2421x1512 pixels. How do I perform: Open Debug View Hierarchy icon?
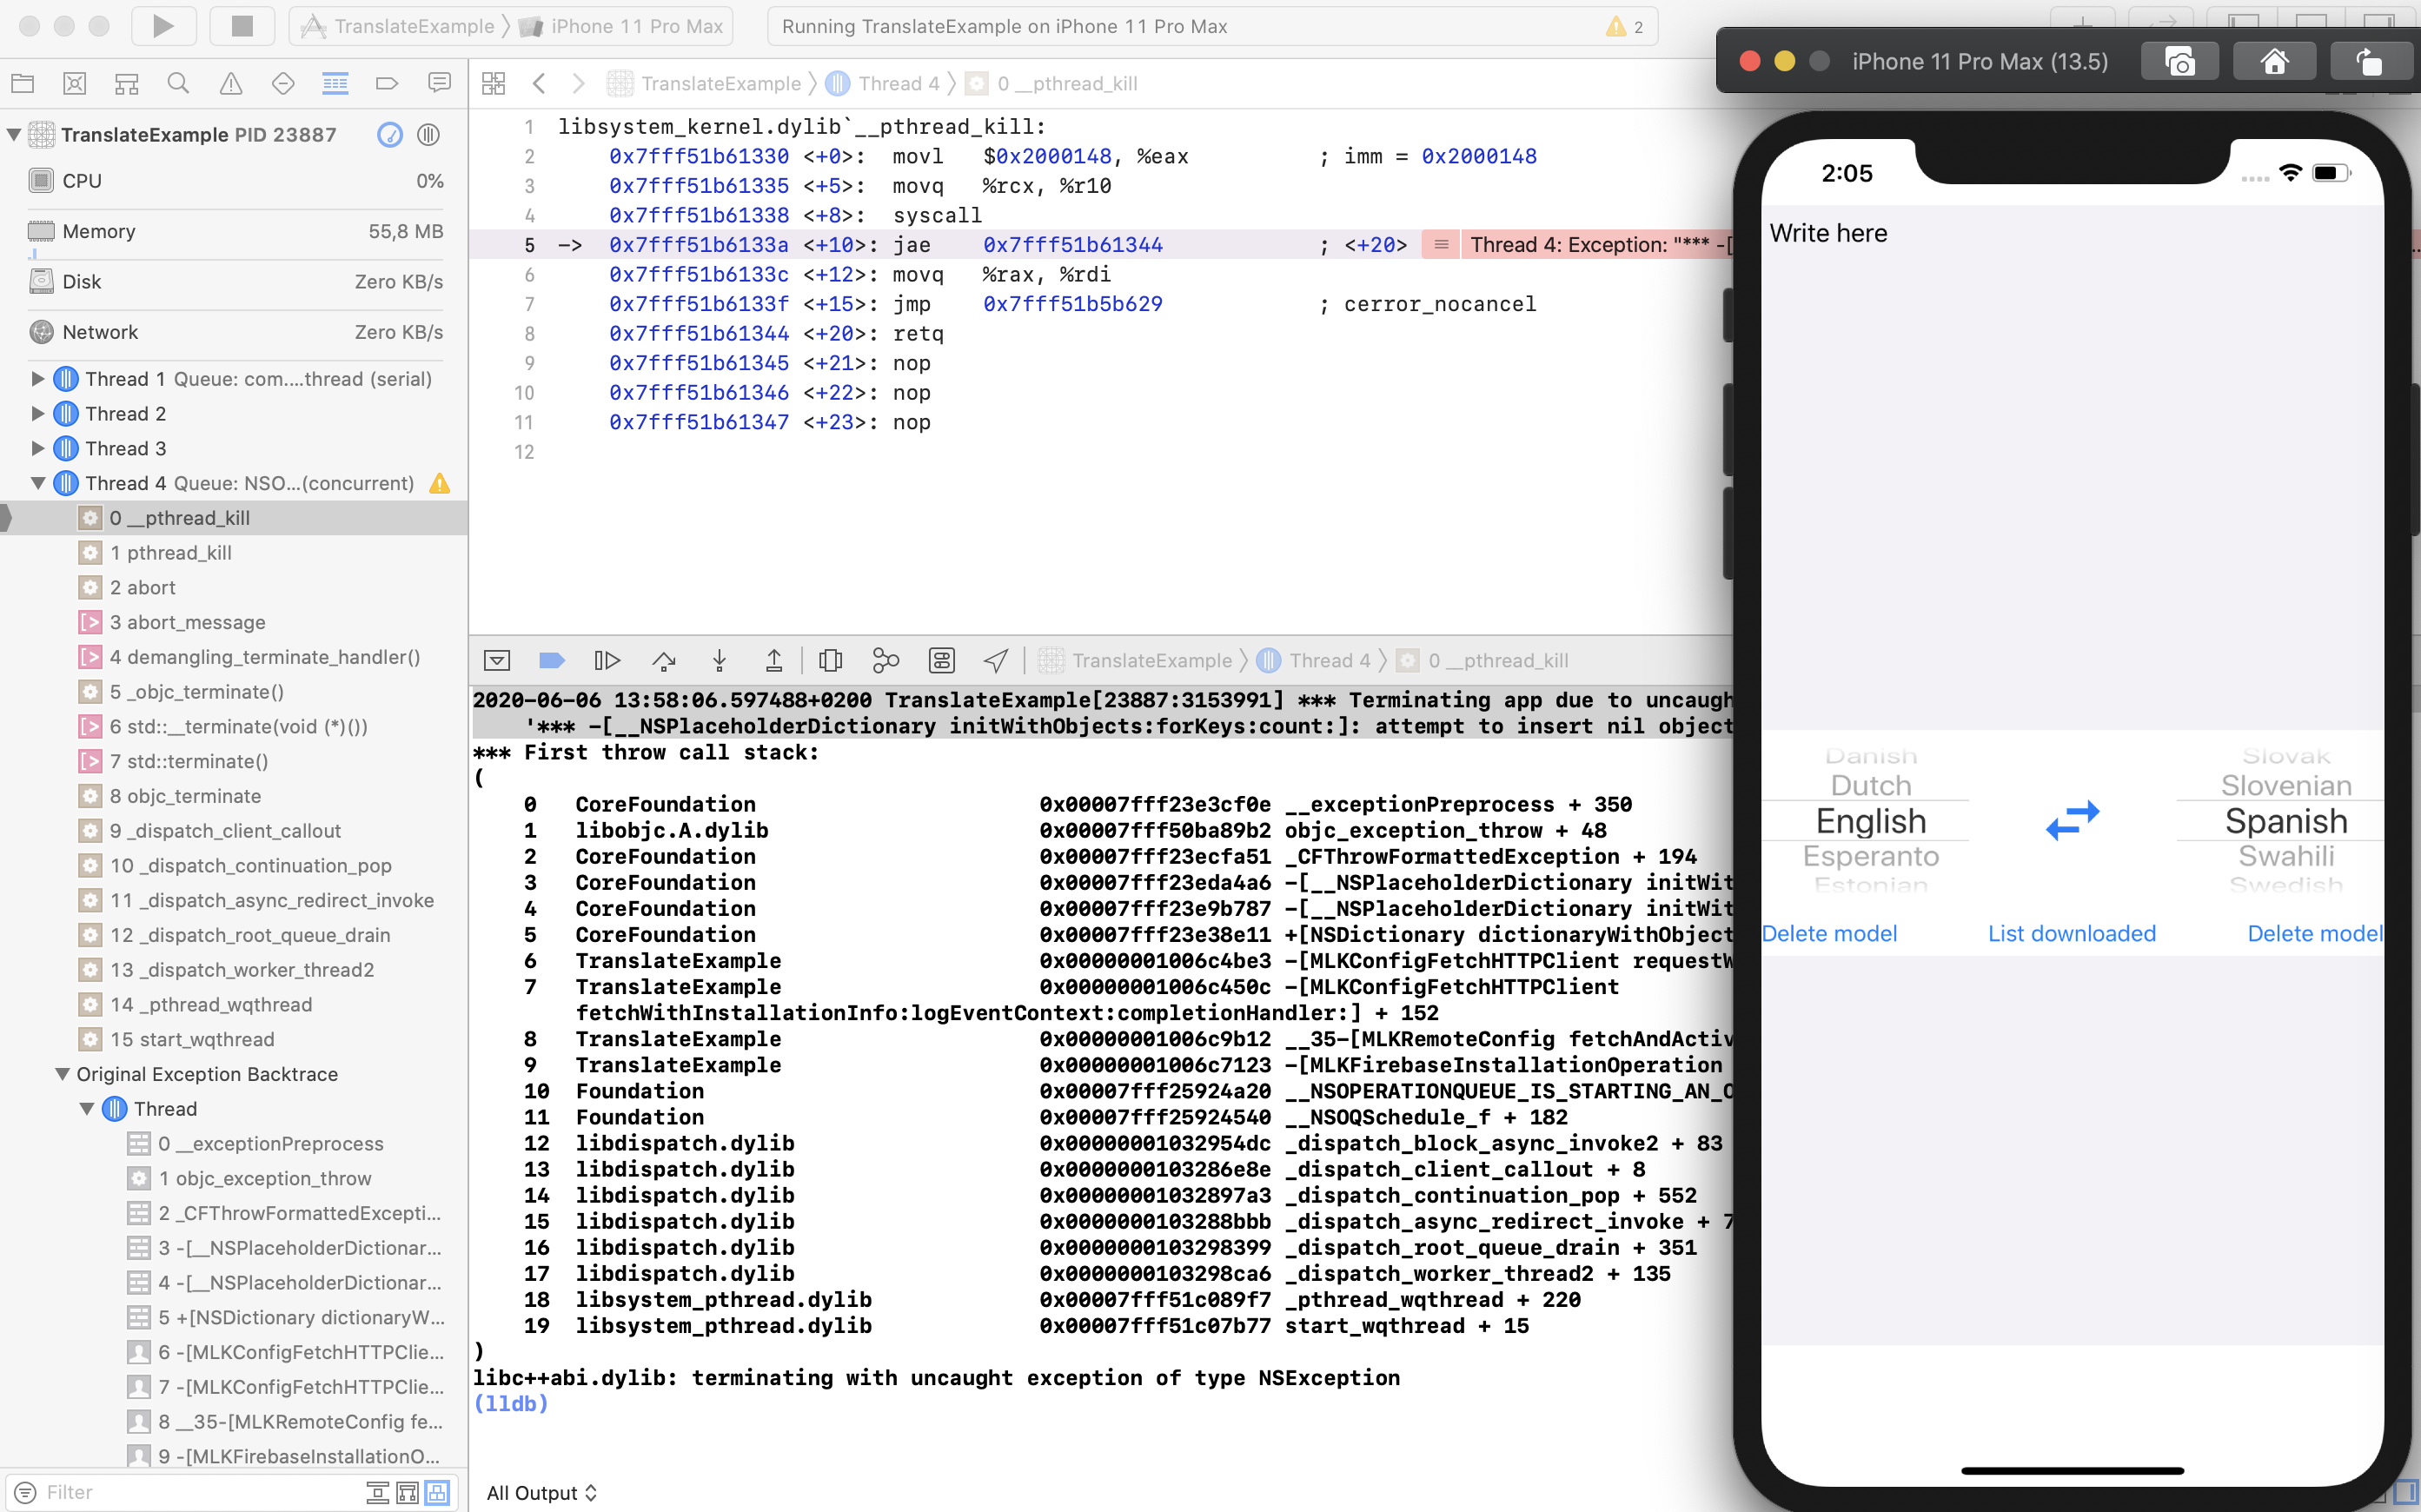pos(830,660)
